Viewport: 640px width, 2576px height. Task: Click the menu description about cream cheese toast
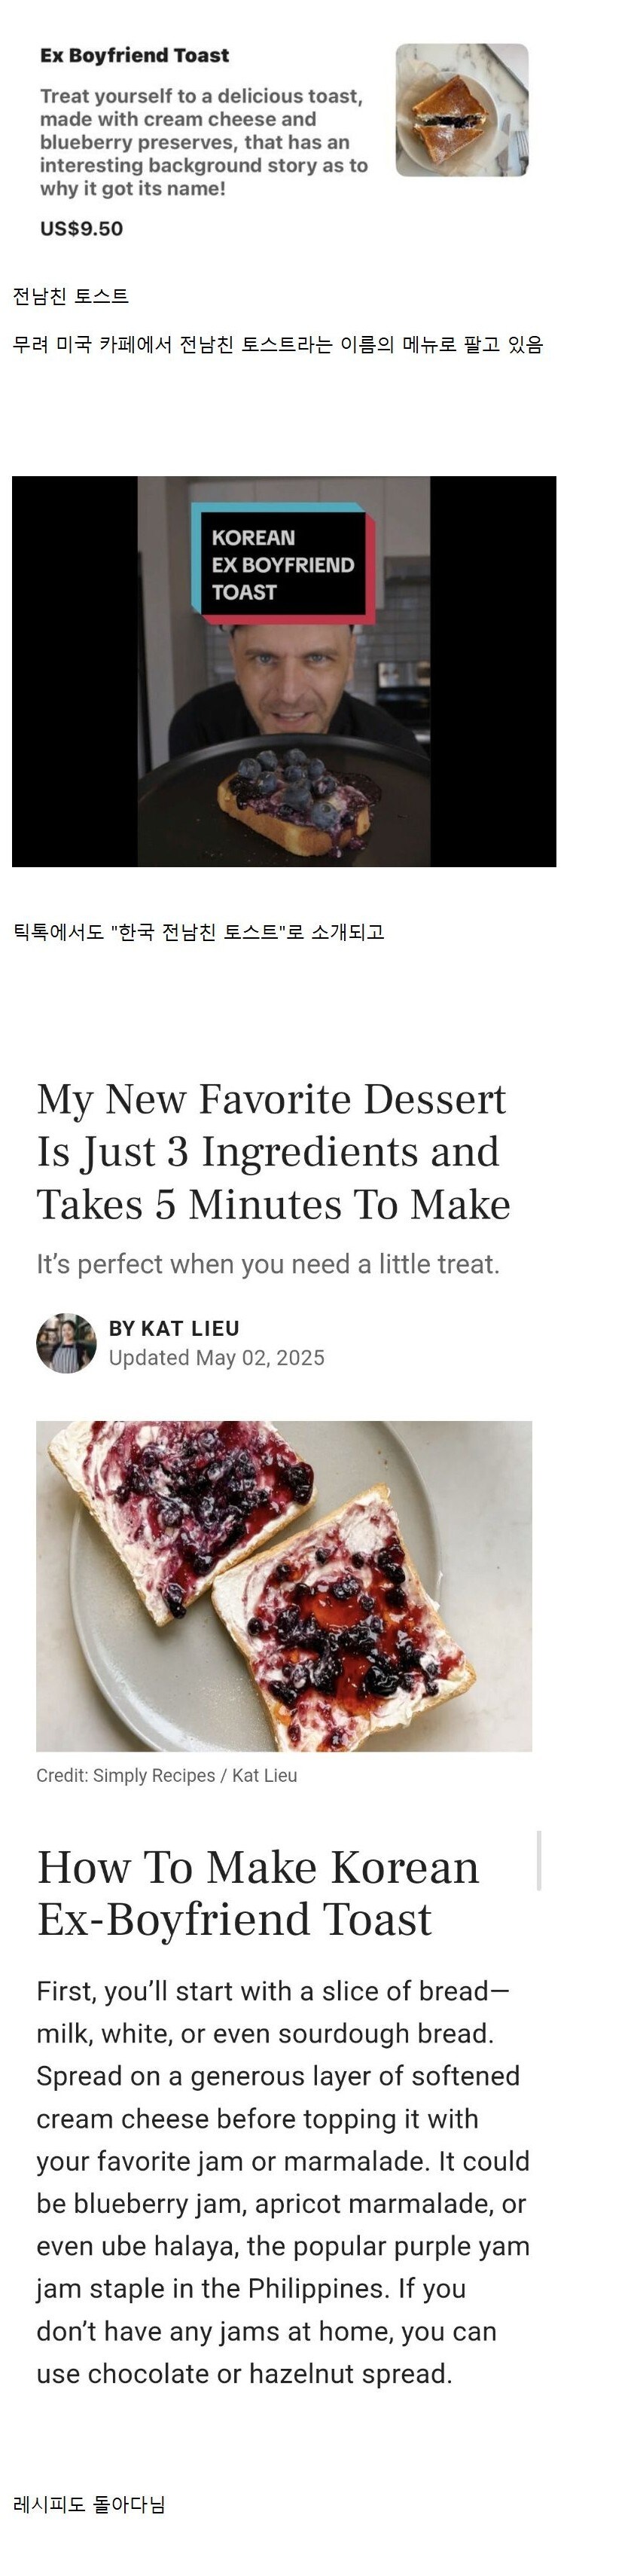pyautogui.click(x=204, y=142)
